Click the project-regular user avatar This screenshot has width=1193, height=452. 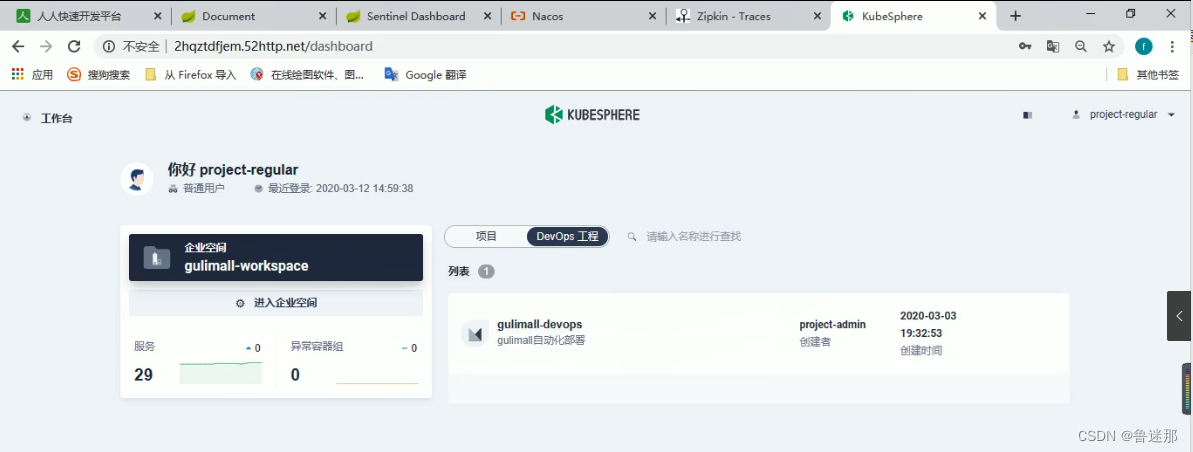click(137, 180)
